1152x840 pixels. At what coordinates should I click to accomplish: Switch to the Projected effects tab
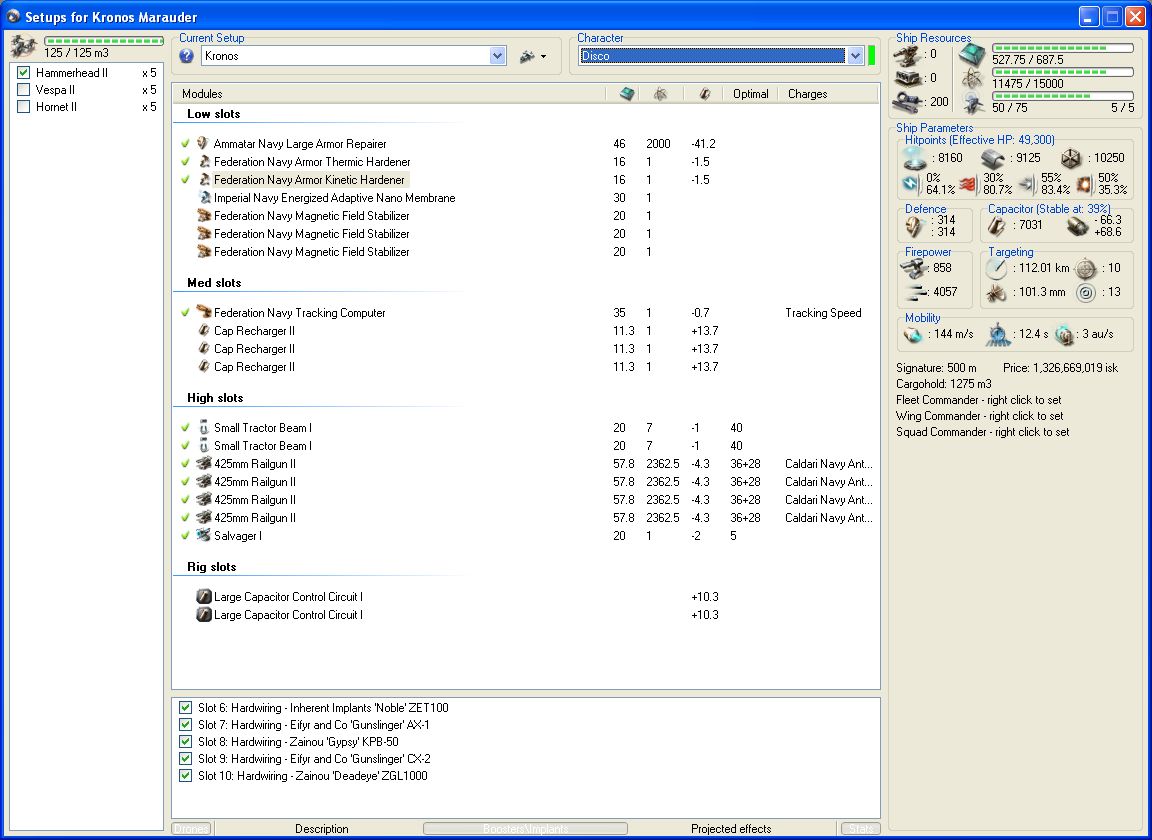[731, 828]
